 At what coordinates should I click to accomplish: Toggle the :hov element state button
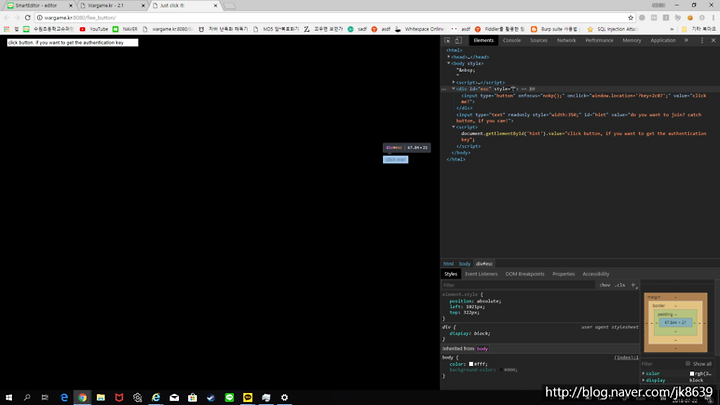coord(605,285)
